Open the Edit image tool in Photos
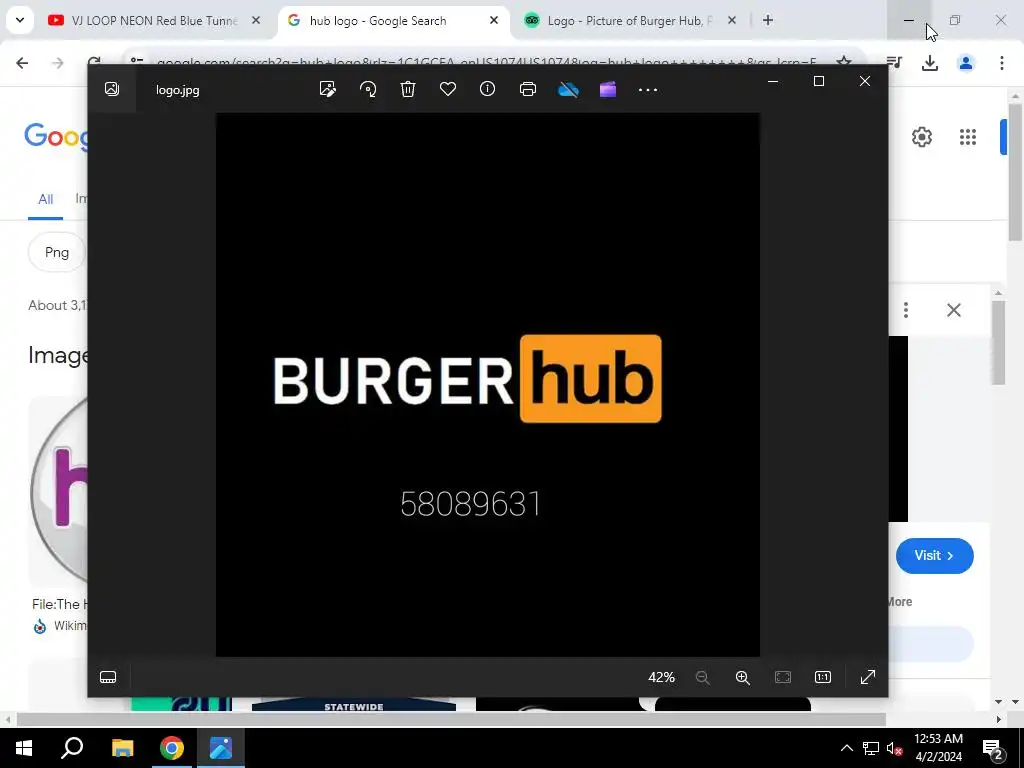1024x768 pixels. pos(327,89)
